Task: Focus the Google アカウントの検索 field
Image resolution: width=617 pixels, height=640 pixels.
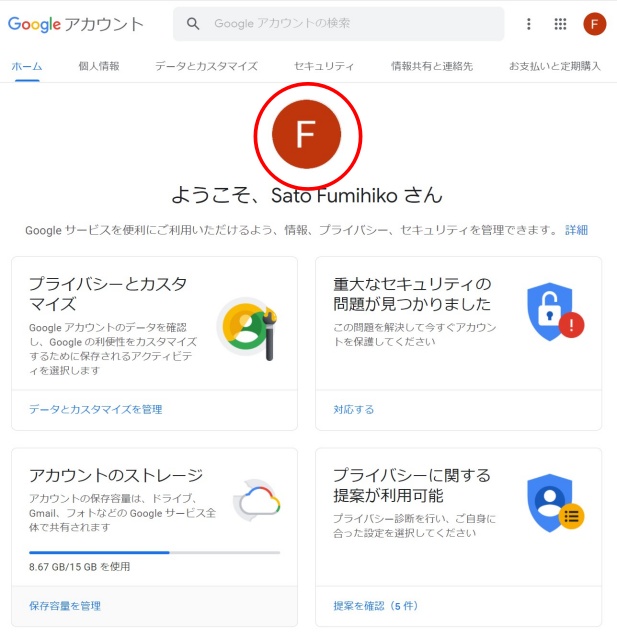Action: click(x=339, y=24)
